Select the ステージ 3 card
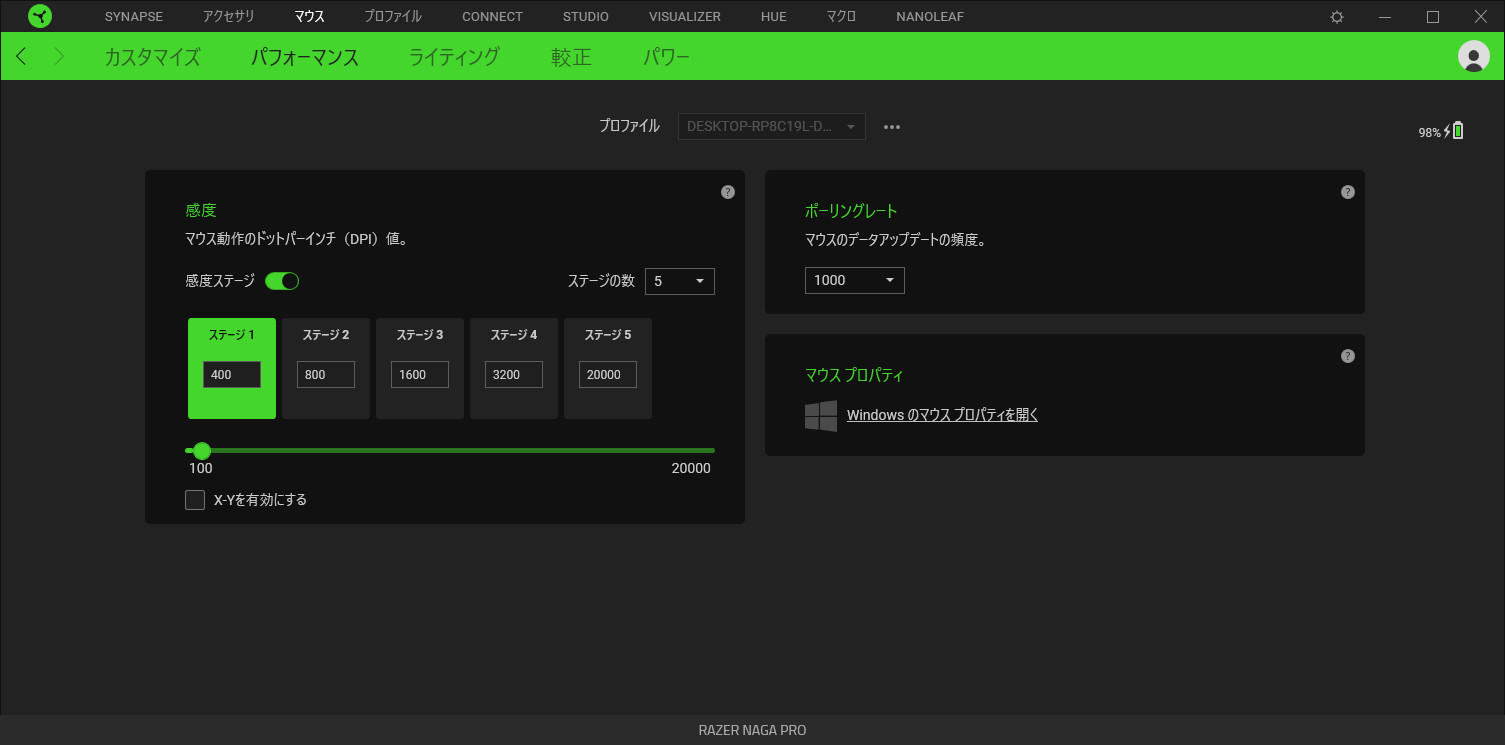Image resolution: width=1505 pixels, height=745 pixels. 420,368
